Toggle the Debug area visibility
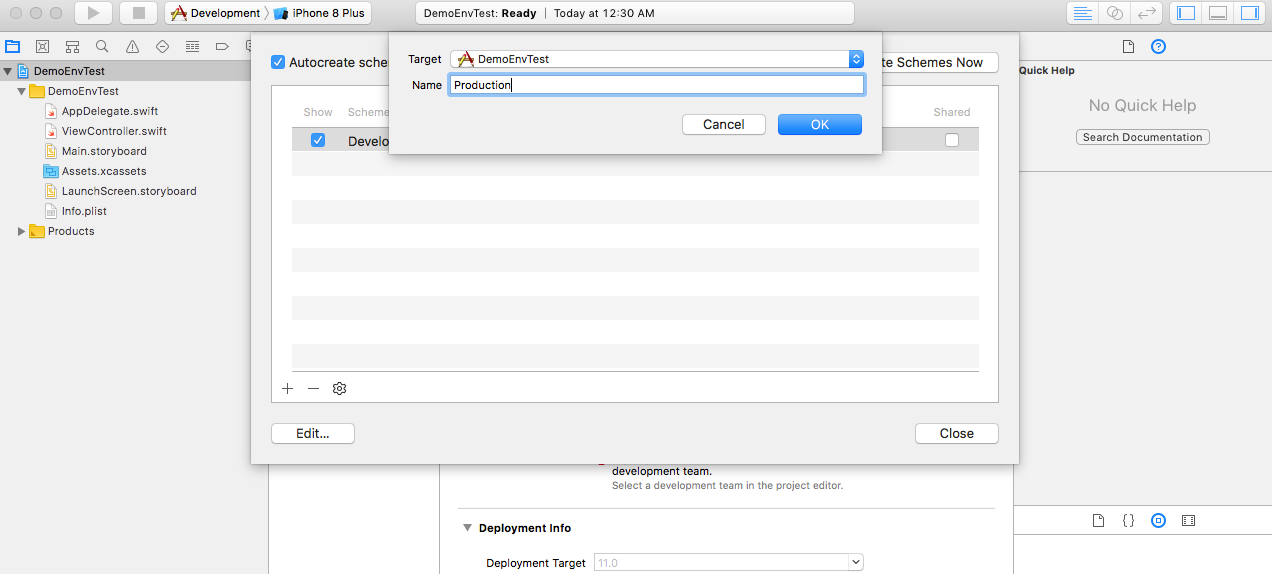This screenshot has width=1272, height=574. [1218, 13]
